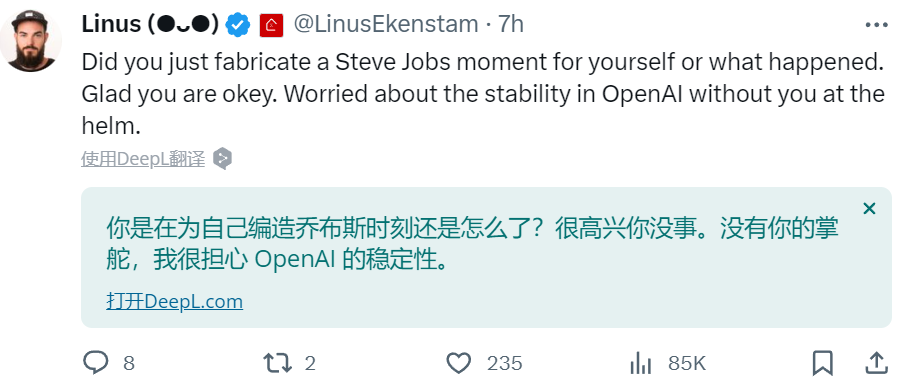Click the Chinese translated text block
The height and width of the screenshot is (383, 916).
click(x=473, y=244)
